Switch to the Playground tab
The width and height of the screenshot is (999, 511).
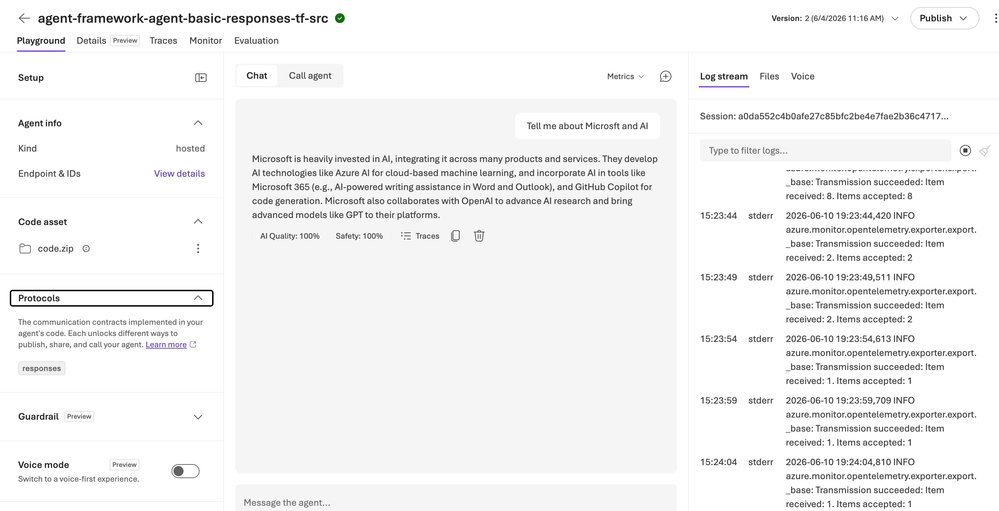pos(41,41)
